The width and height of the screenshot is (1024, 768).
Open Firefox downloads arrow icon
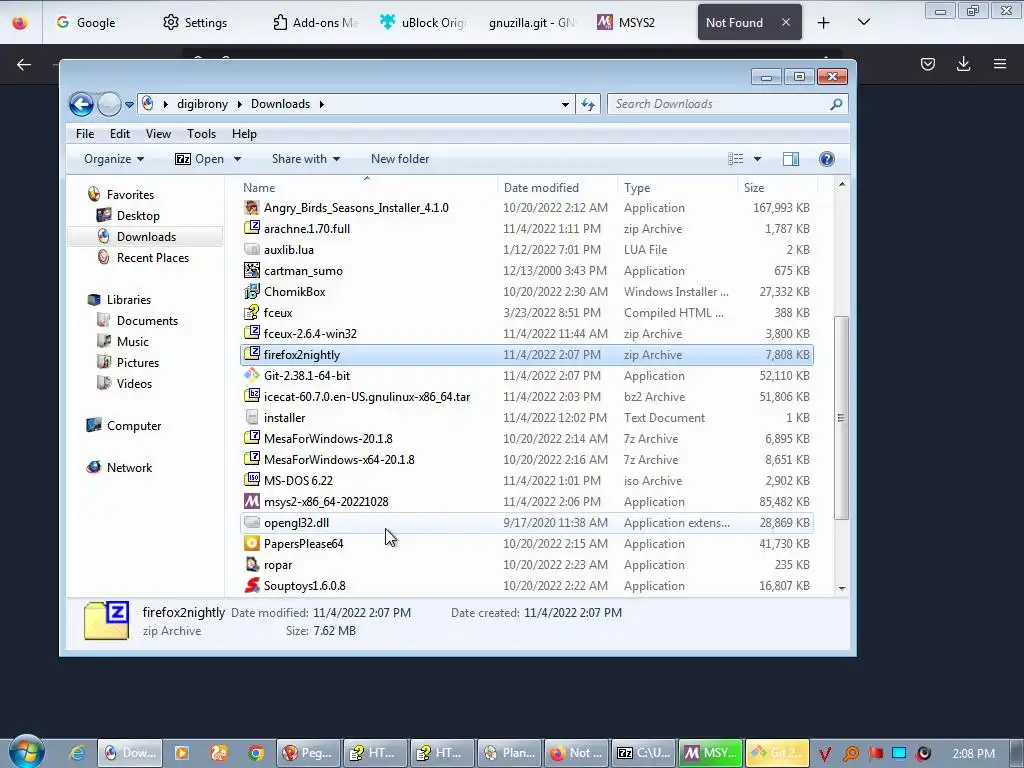click(x=963, y=63)
